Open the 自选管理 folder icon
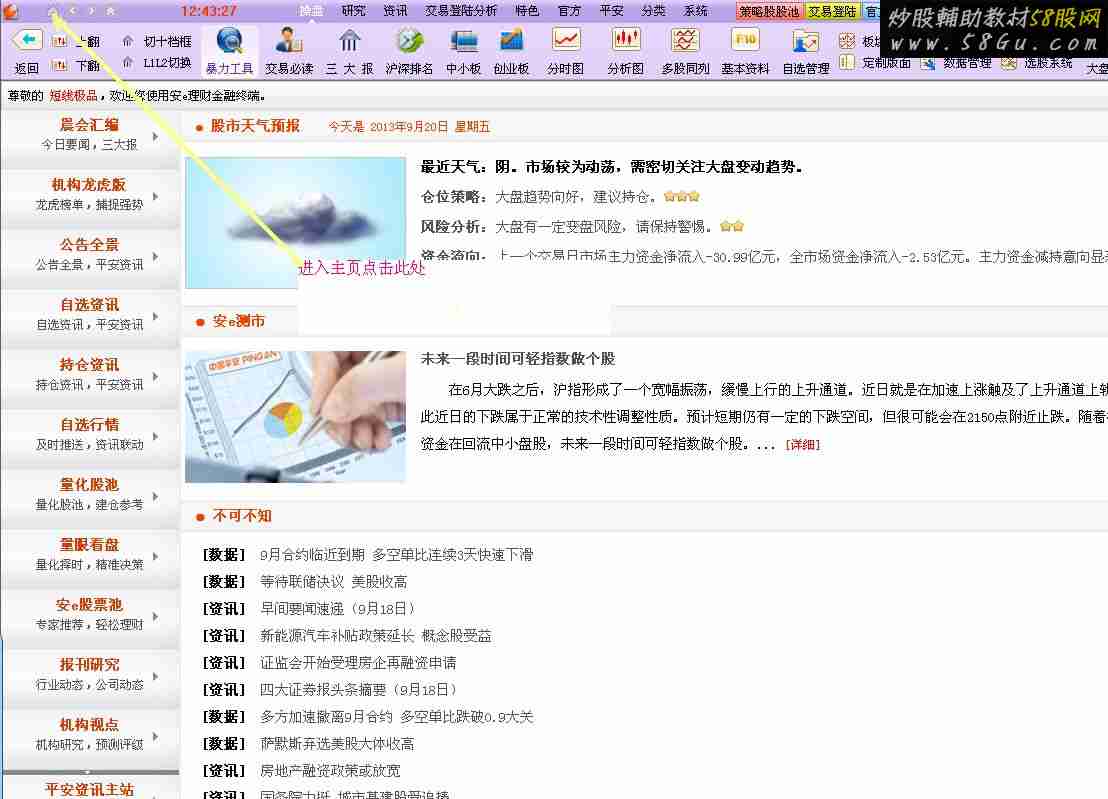This screenshot has width=1108, height=799. pyautogui.click(x=806, y=41)
